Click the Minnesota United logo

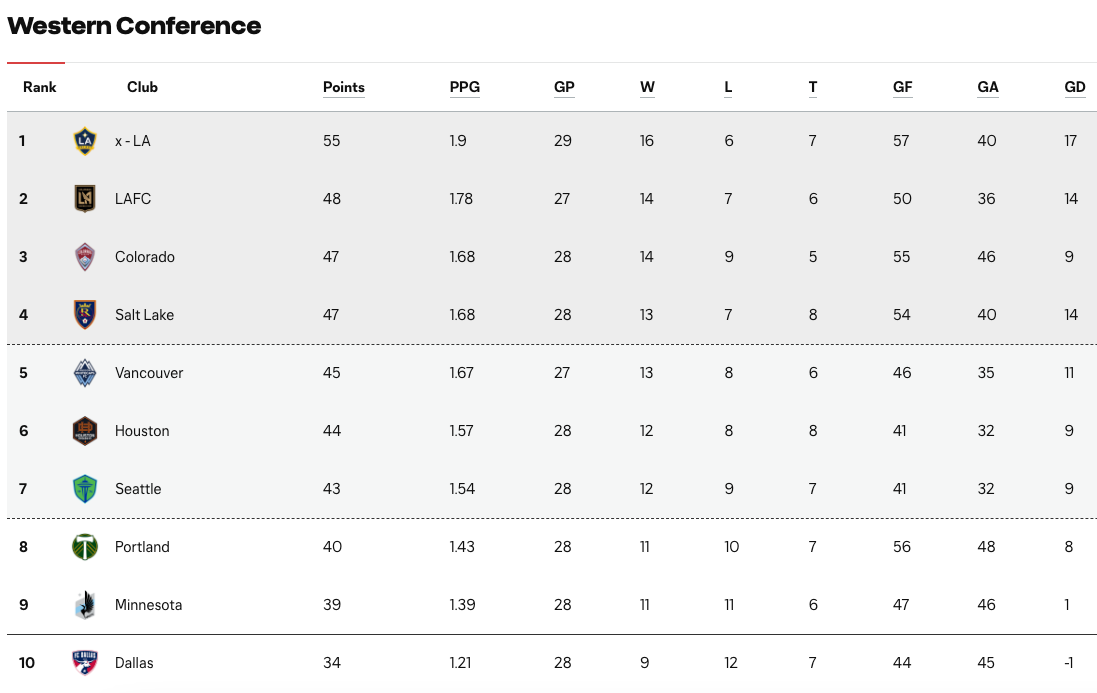click(85, 605)
